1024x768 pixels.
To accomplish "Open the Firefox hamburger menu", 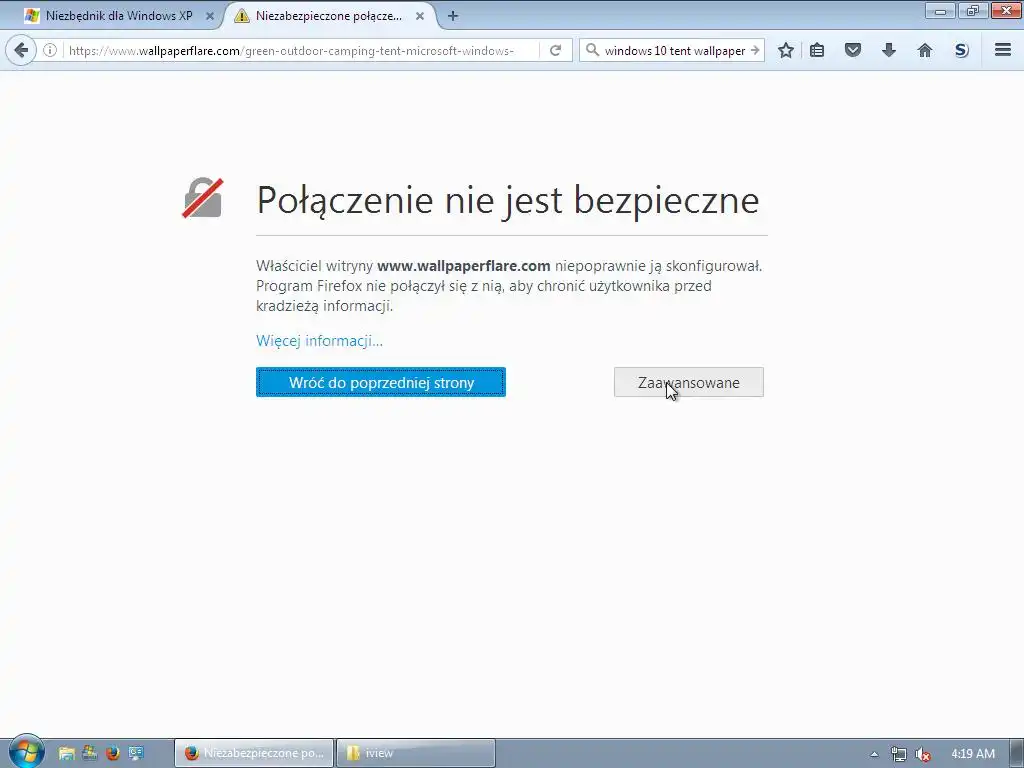I will (1002, 50).
